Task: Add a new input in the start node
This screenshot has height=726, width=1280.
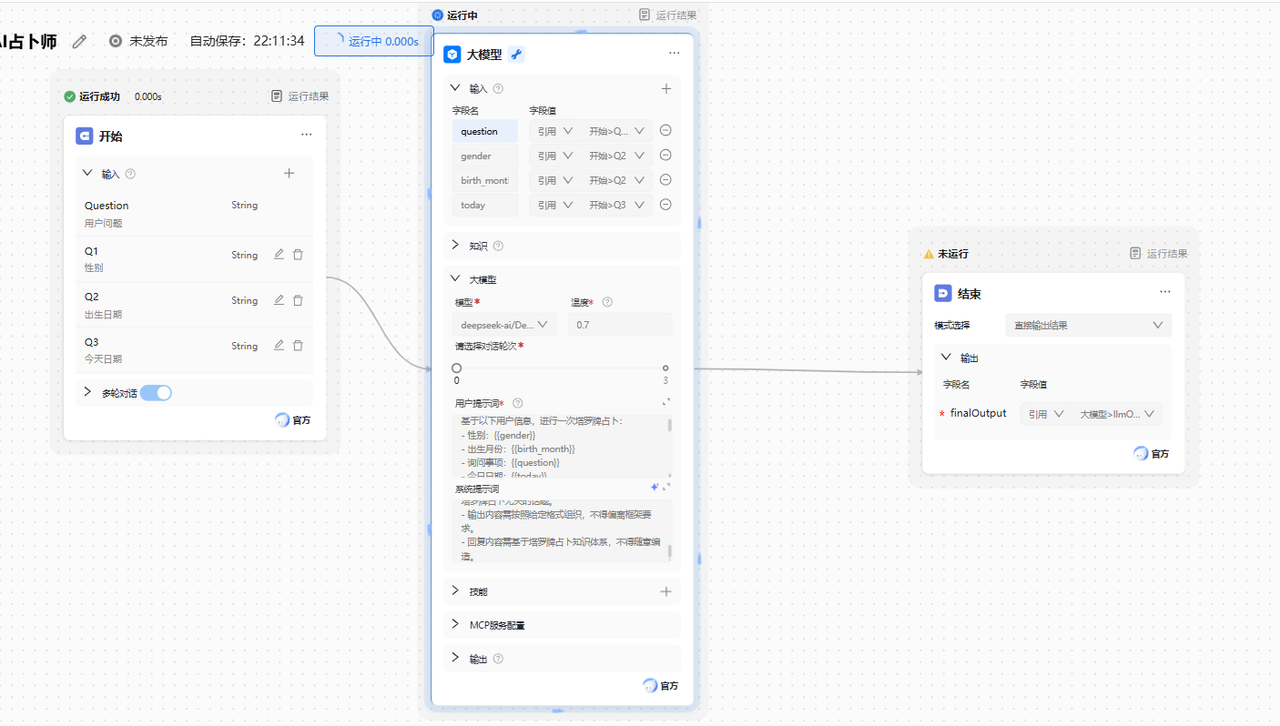Action: pos(289,173)
